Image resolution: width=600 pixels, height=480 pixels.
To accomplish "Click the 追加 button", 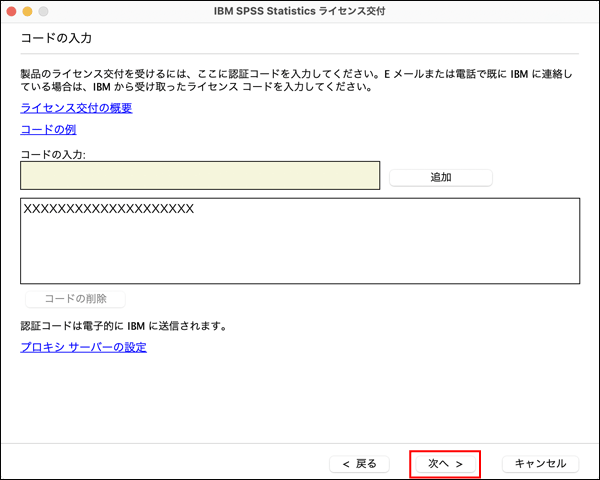I will (441, 178).
